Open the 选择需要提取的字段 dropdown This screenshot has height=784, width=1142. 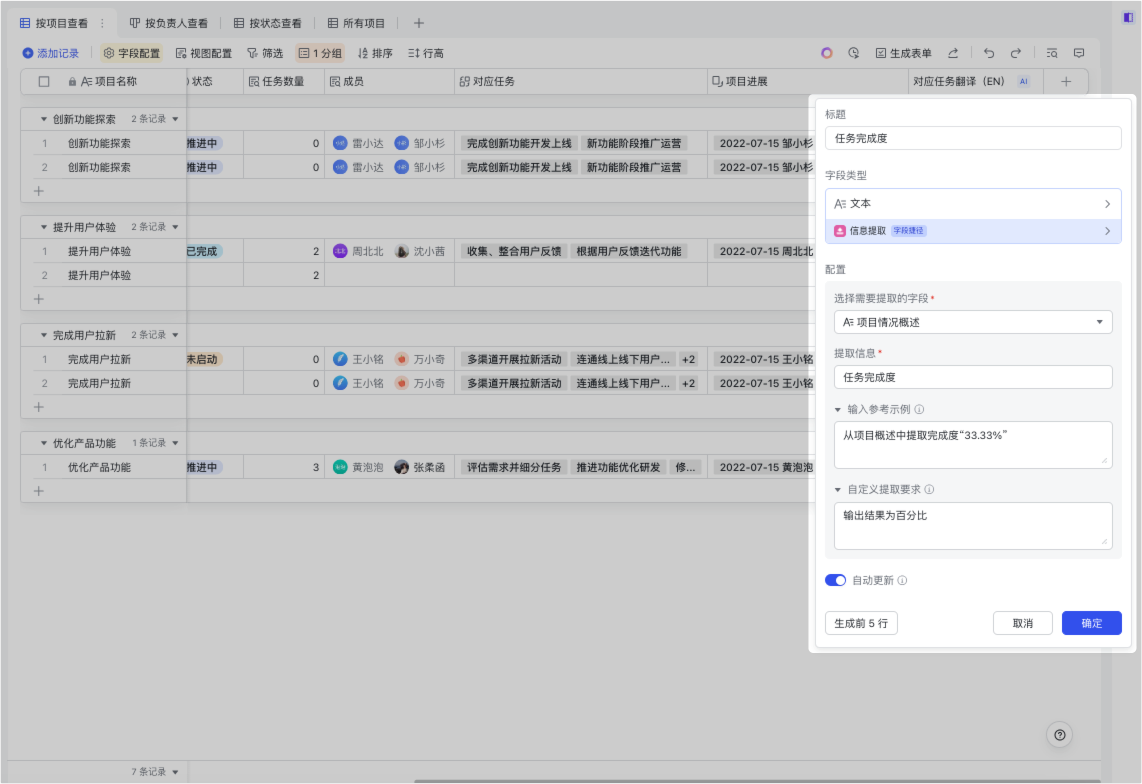point(973,322)
